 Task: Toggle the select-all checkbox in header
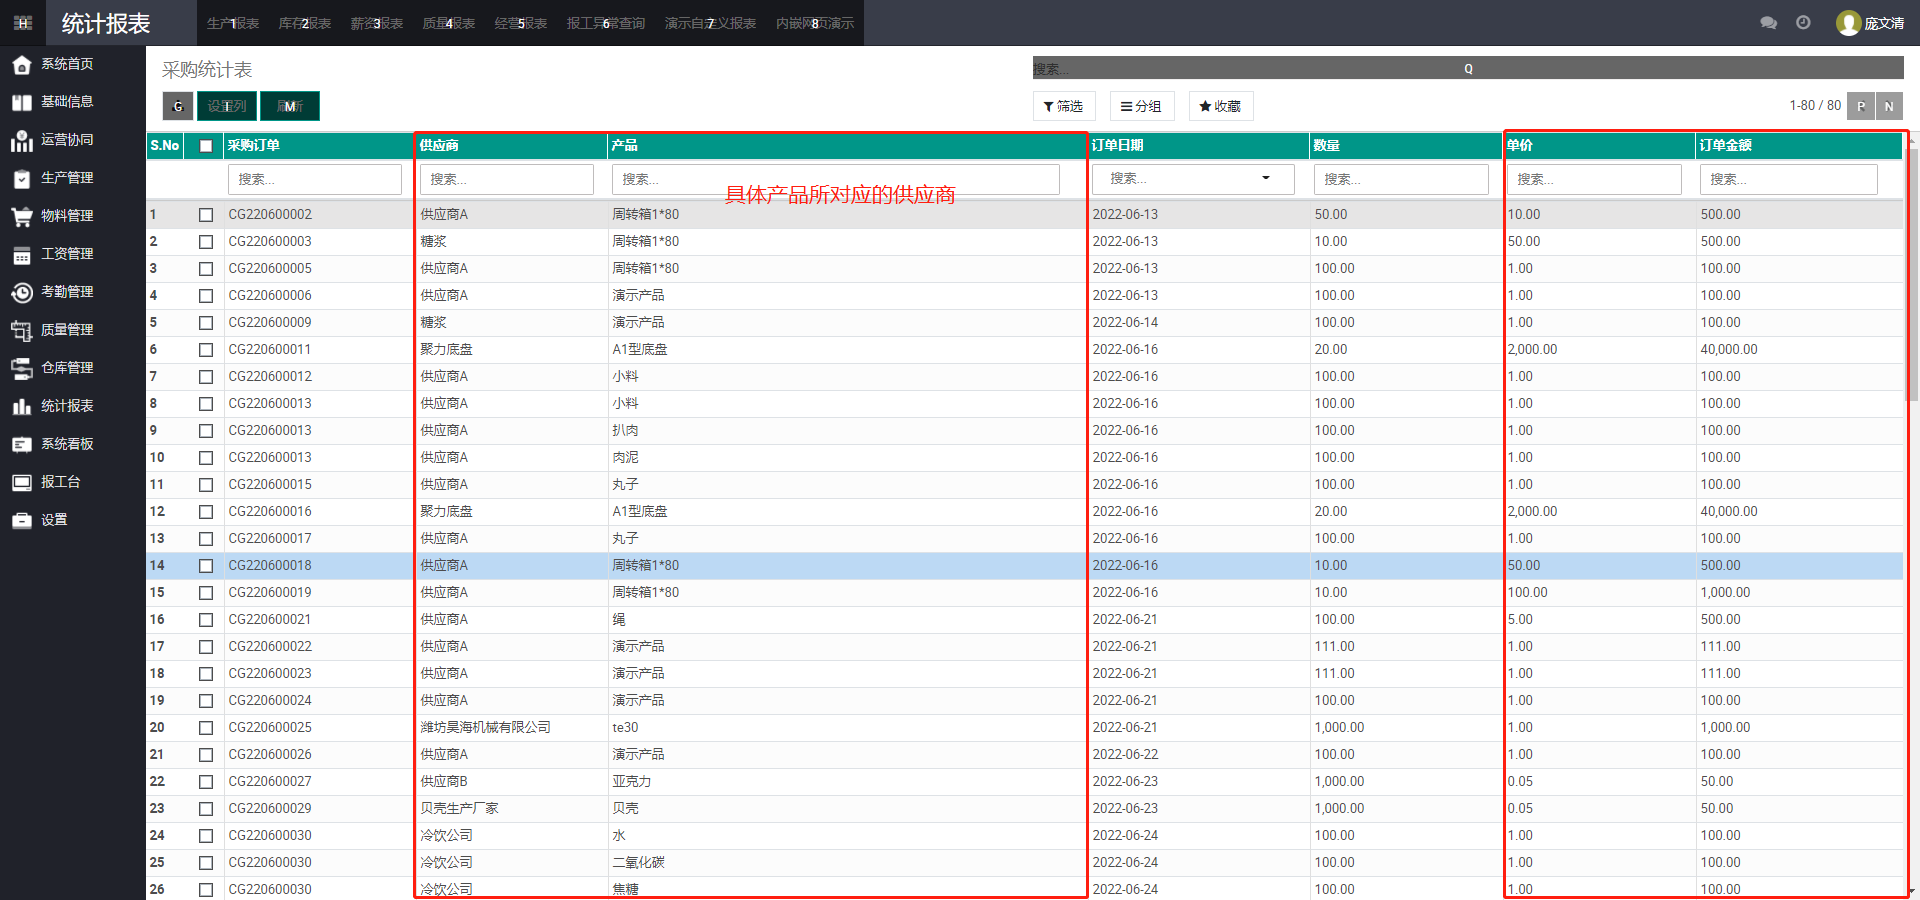tap(206, 146)
